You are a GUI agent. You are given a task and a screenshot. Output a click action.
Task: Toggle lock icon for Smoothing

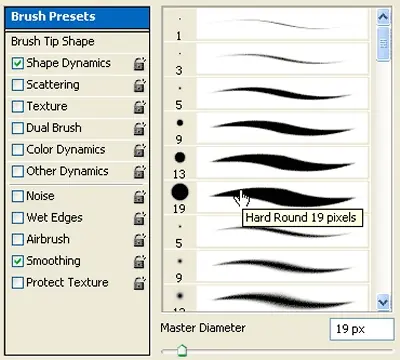tap(140, 262)
